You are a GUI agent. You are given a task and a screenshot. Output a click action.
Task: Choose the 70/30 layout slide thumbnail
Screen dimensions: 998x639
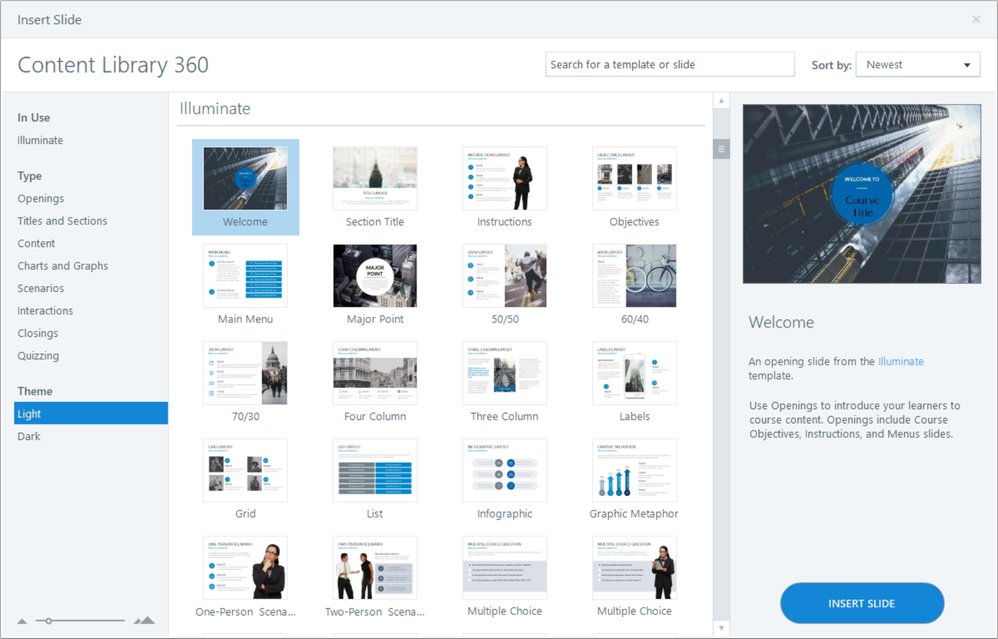coord(245,373)
